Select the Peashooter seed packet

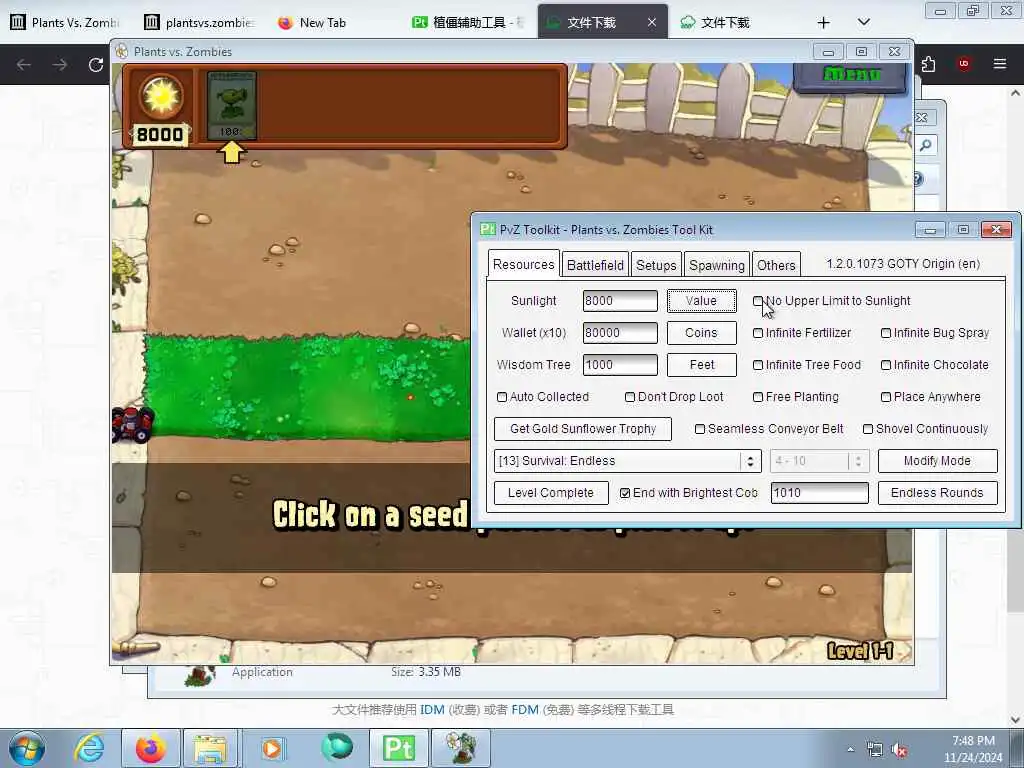click(232, 105)
